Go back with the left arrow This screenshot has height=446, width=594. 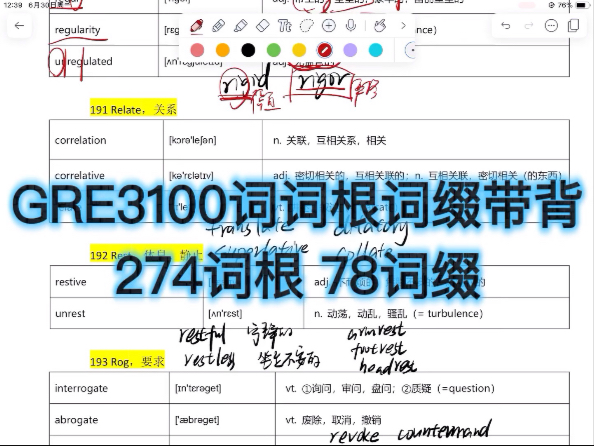(19, 26)
